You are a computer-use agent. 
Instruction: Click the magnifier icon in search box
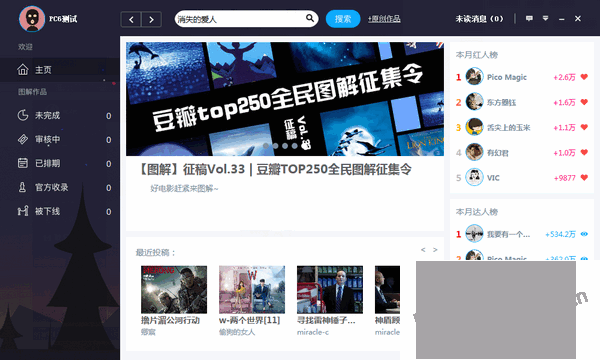tap(310, 18)
